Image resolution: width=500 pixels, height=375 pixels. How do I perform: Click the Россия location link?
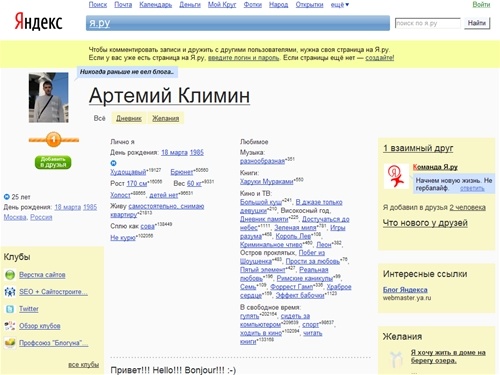41,217
